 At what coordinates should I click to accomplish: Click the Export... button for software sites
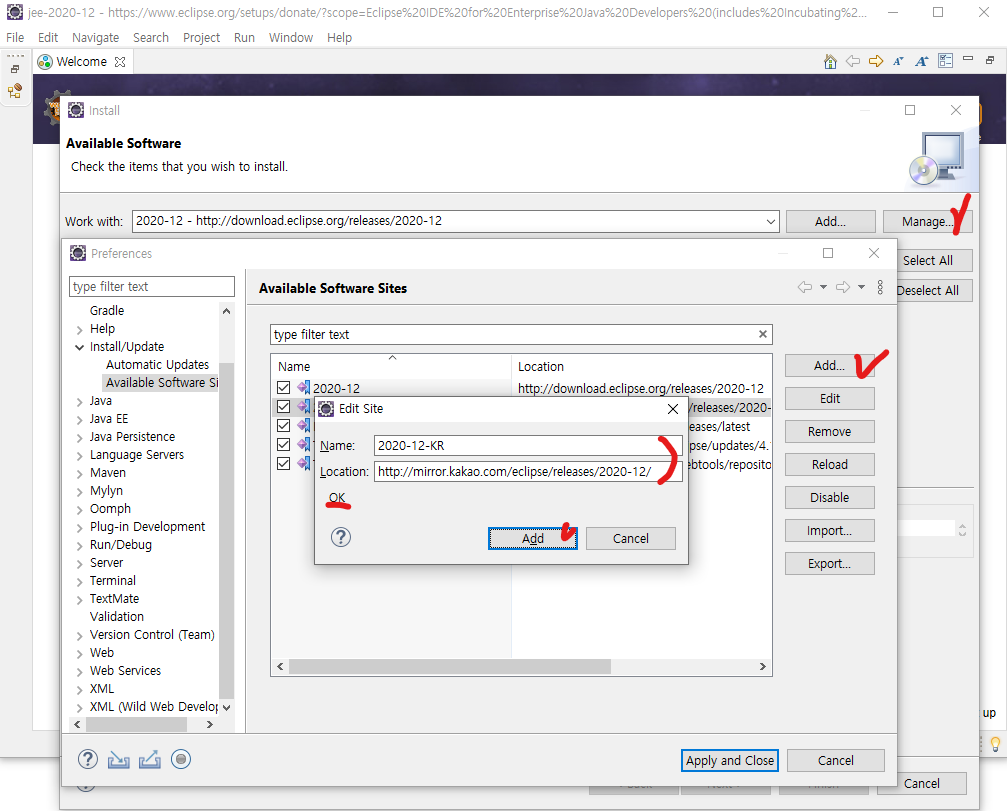click(x=829, y=563)
